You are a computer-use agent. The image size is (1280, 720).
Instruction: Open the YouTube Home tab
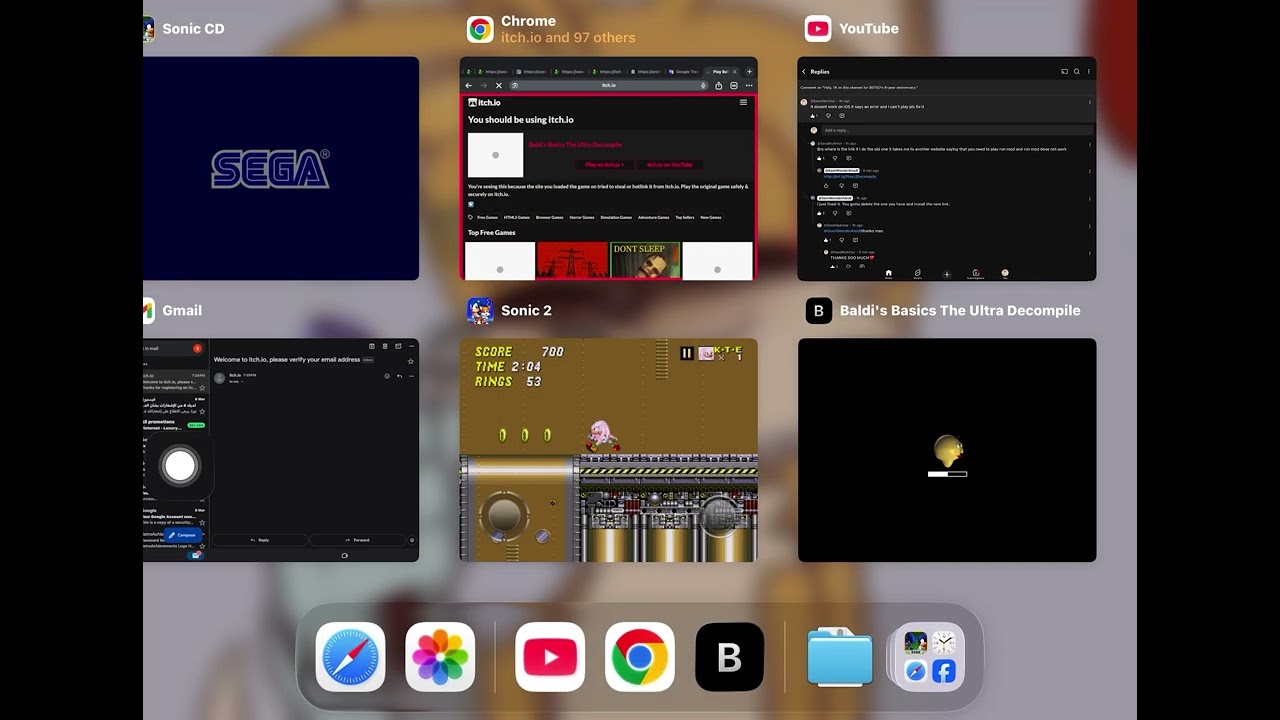[889, 274]
